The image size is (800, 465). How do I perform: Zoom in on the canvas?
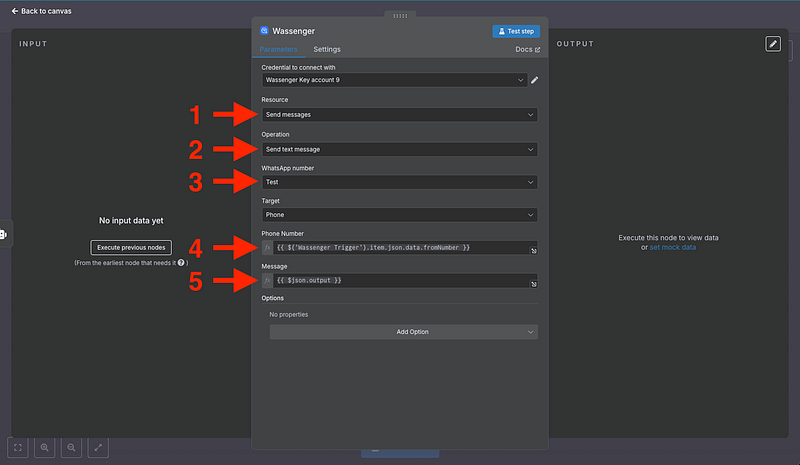tap(45, 448)
